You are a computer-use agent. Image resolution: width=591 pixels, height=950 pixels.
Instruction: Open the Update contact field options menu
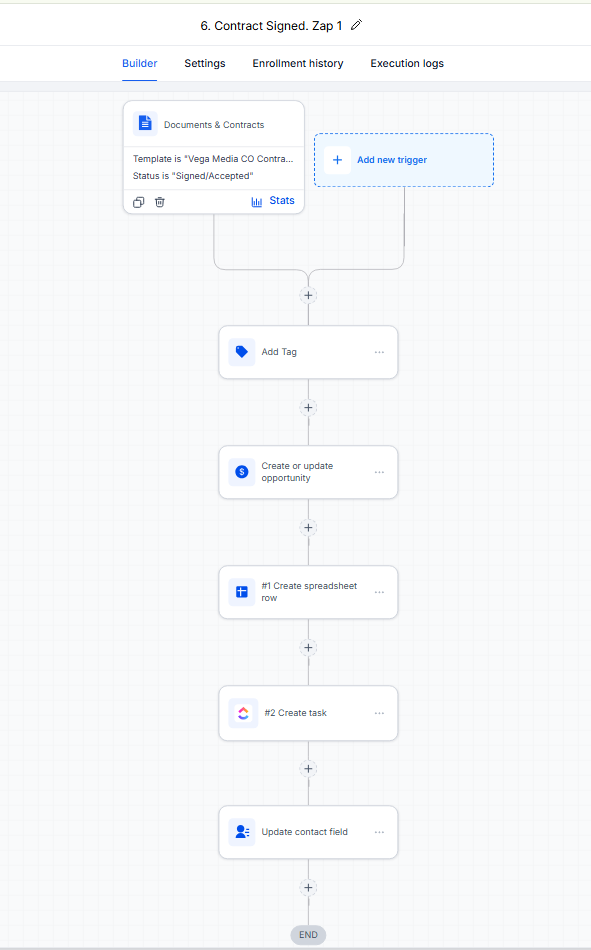[379, 832]
